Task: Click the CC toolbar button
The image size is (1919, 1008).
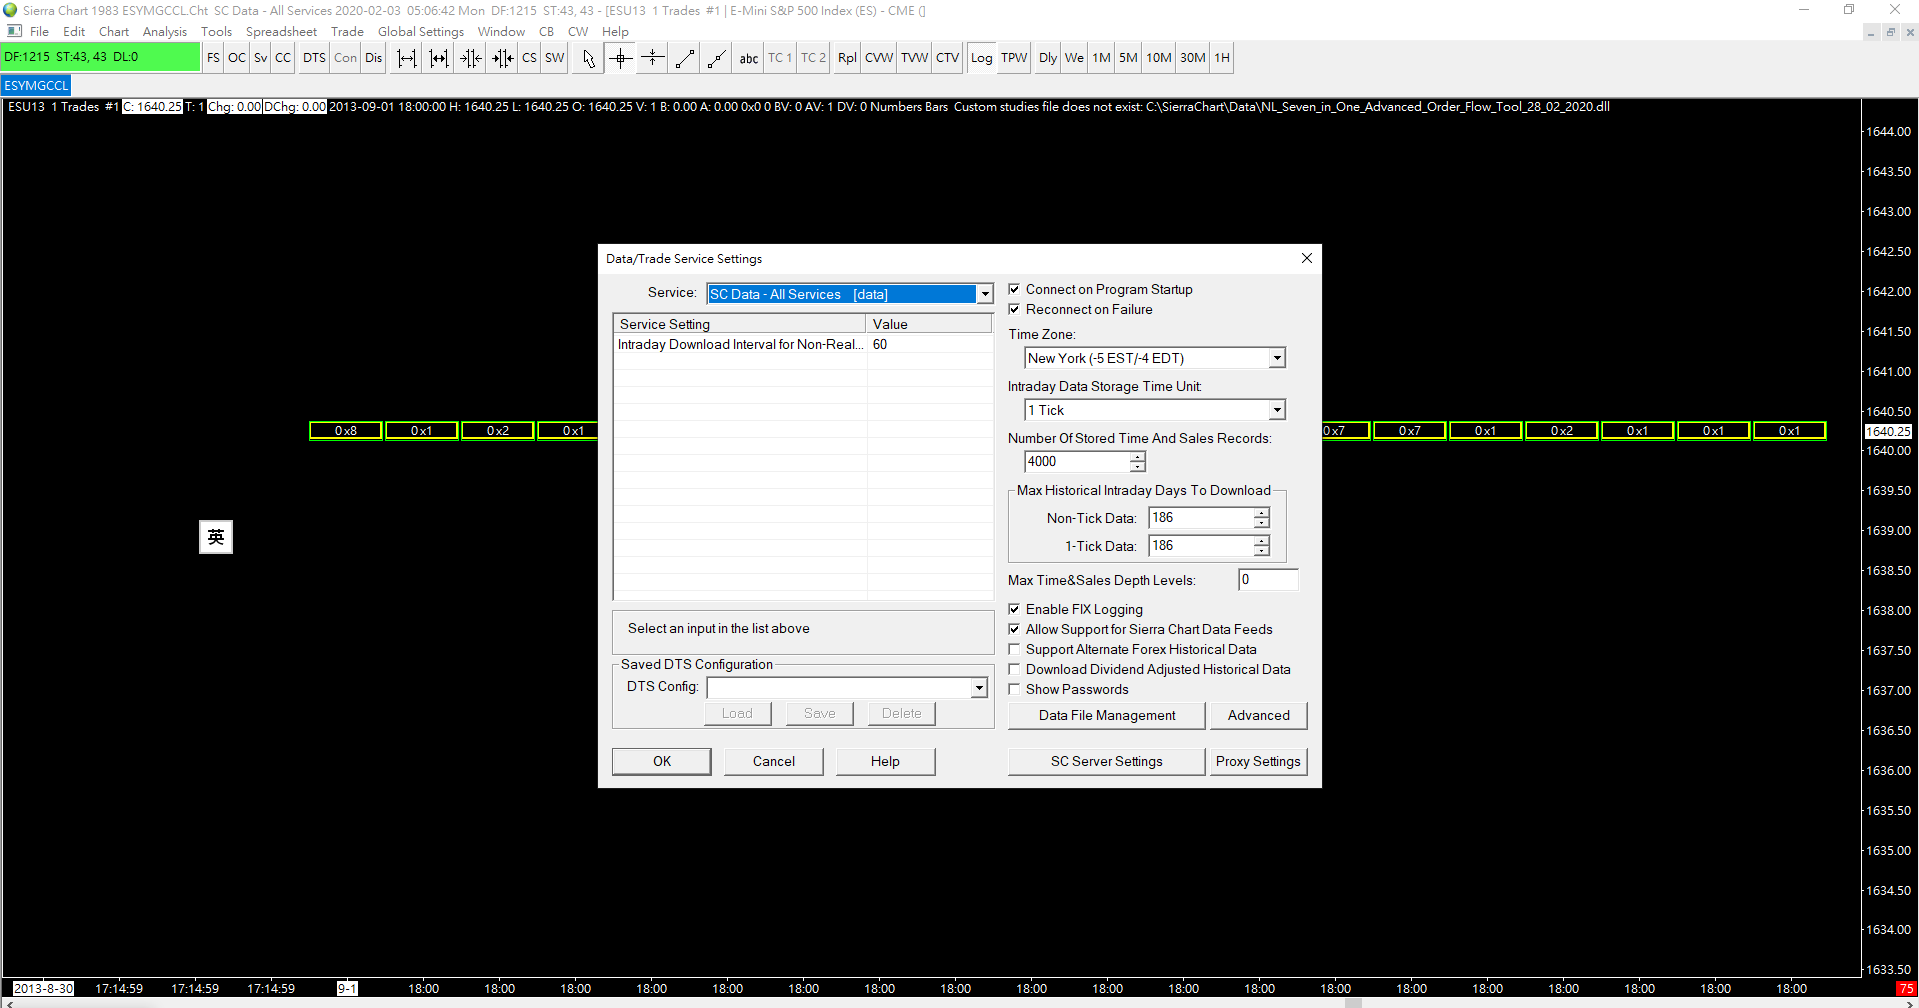Action: 283,58
